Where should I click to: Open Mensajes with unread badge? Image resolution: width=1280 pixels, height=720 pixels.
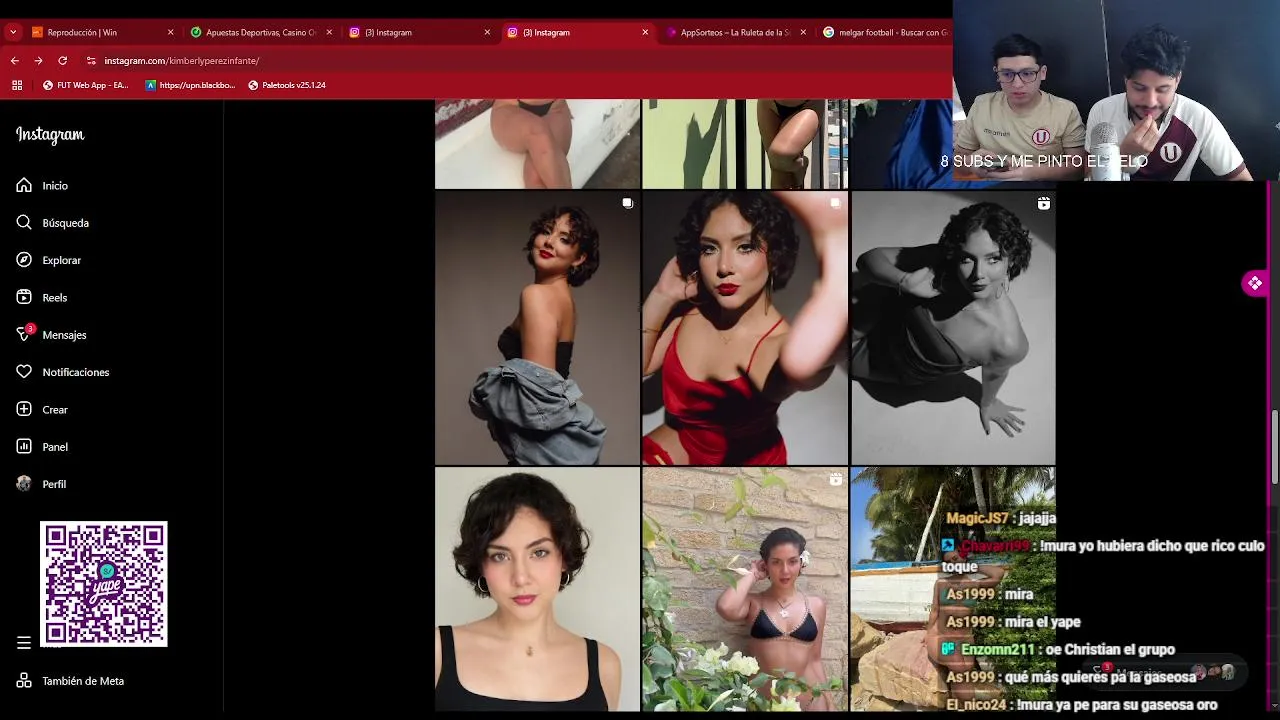51,335
